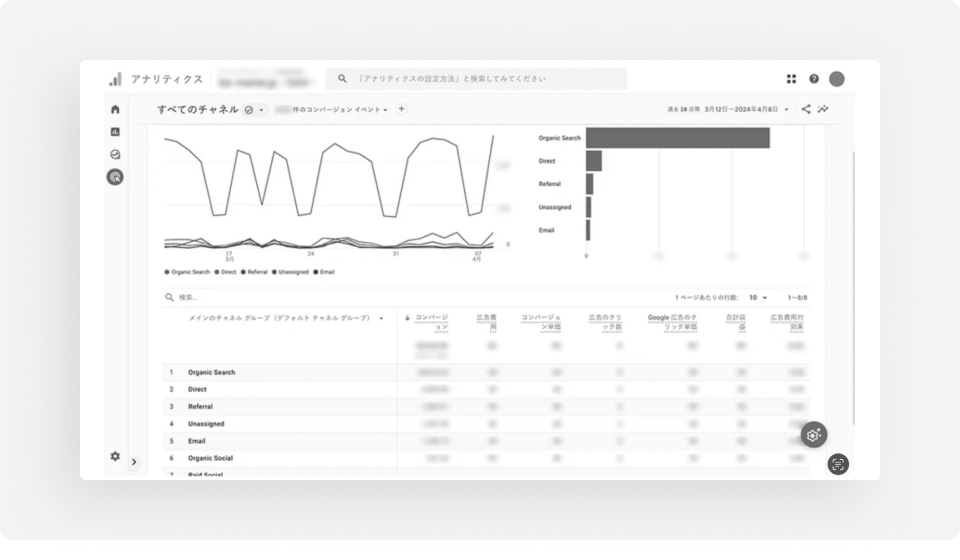Open the date range dropdown
The image size is (960, 560).
746,109
